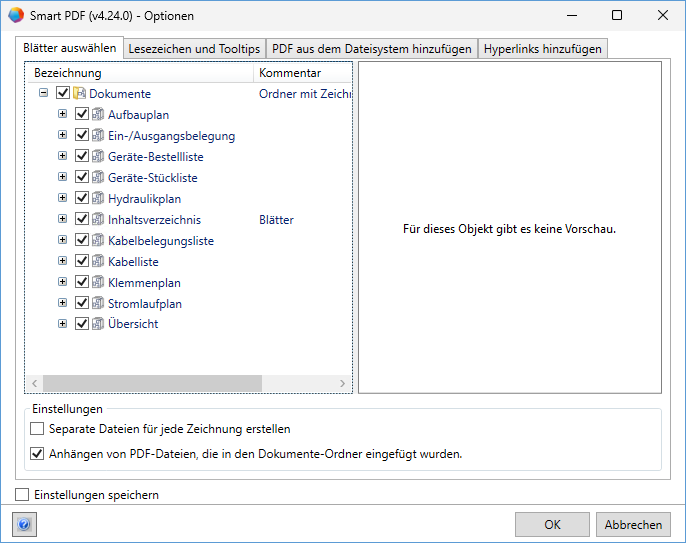Click the help icon at bottom left
Screen dimensions: 686x543
24,524
